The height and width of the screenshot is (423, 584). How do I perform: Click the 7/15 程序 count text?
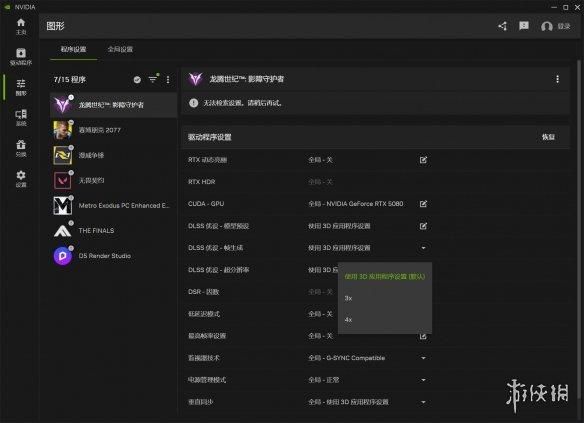point(70,79)
